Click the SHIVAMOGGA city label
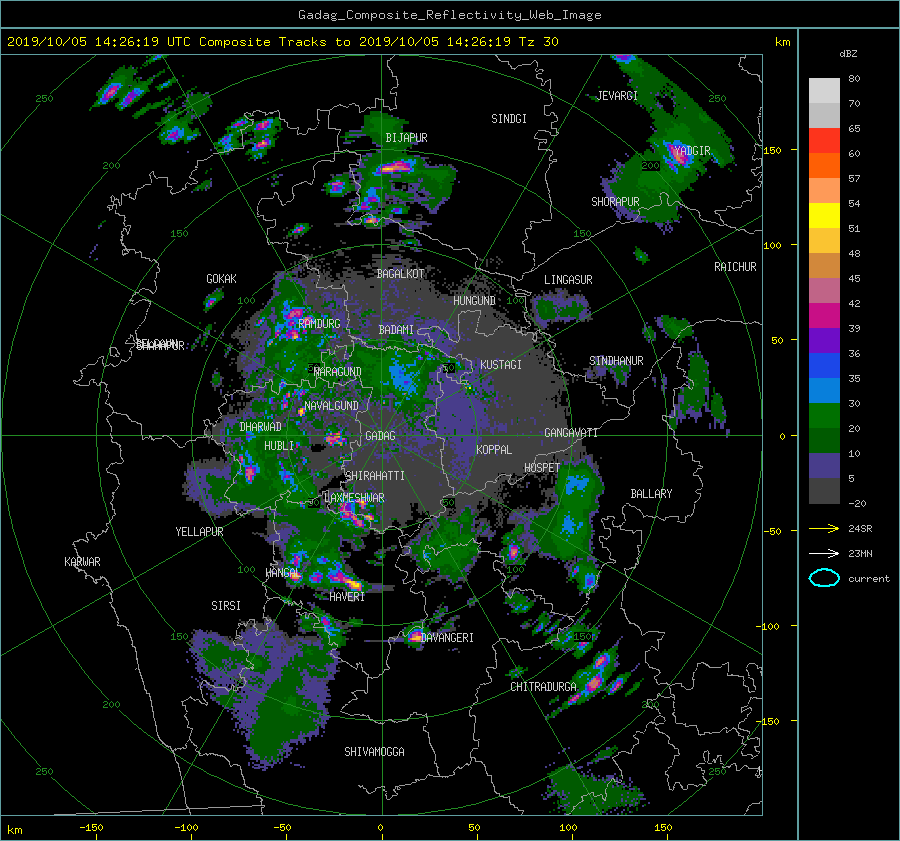900x841 pixels. pos(374,751)
